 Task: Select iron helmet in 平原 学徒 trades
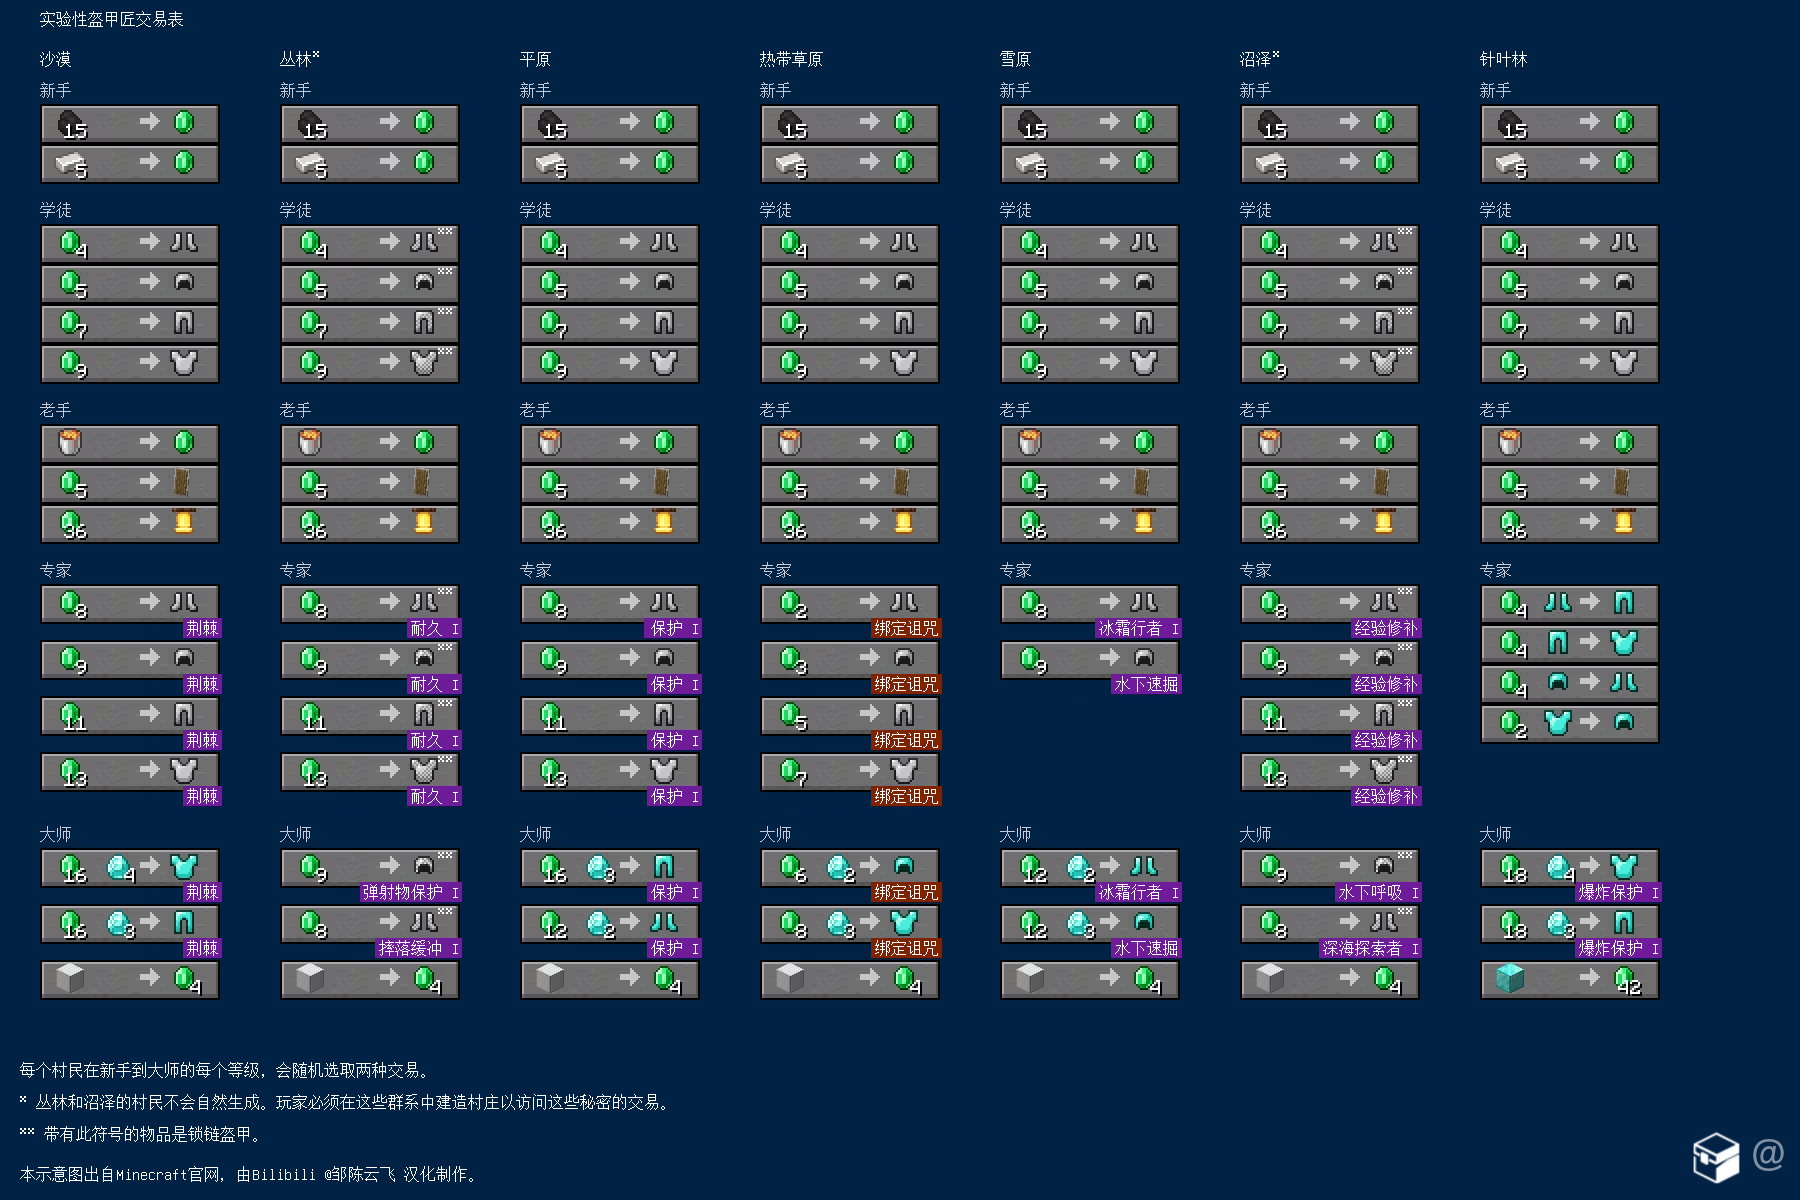[664, 282]
